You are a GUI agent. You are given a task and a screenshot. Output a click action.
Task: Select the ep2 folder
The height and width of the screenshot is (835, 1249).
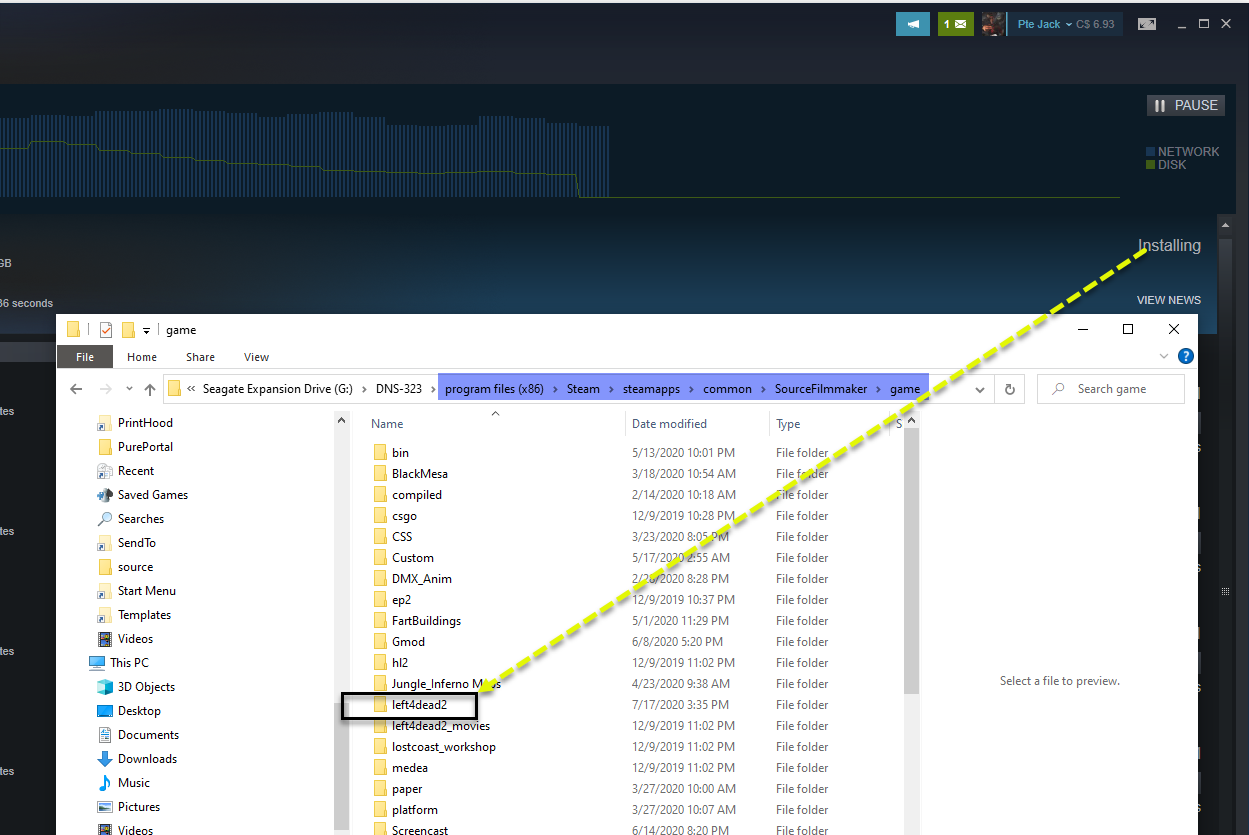click(401, 600)
